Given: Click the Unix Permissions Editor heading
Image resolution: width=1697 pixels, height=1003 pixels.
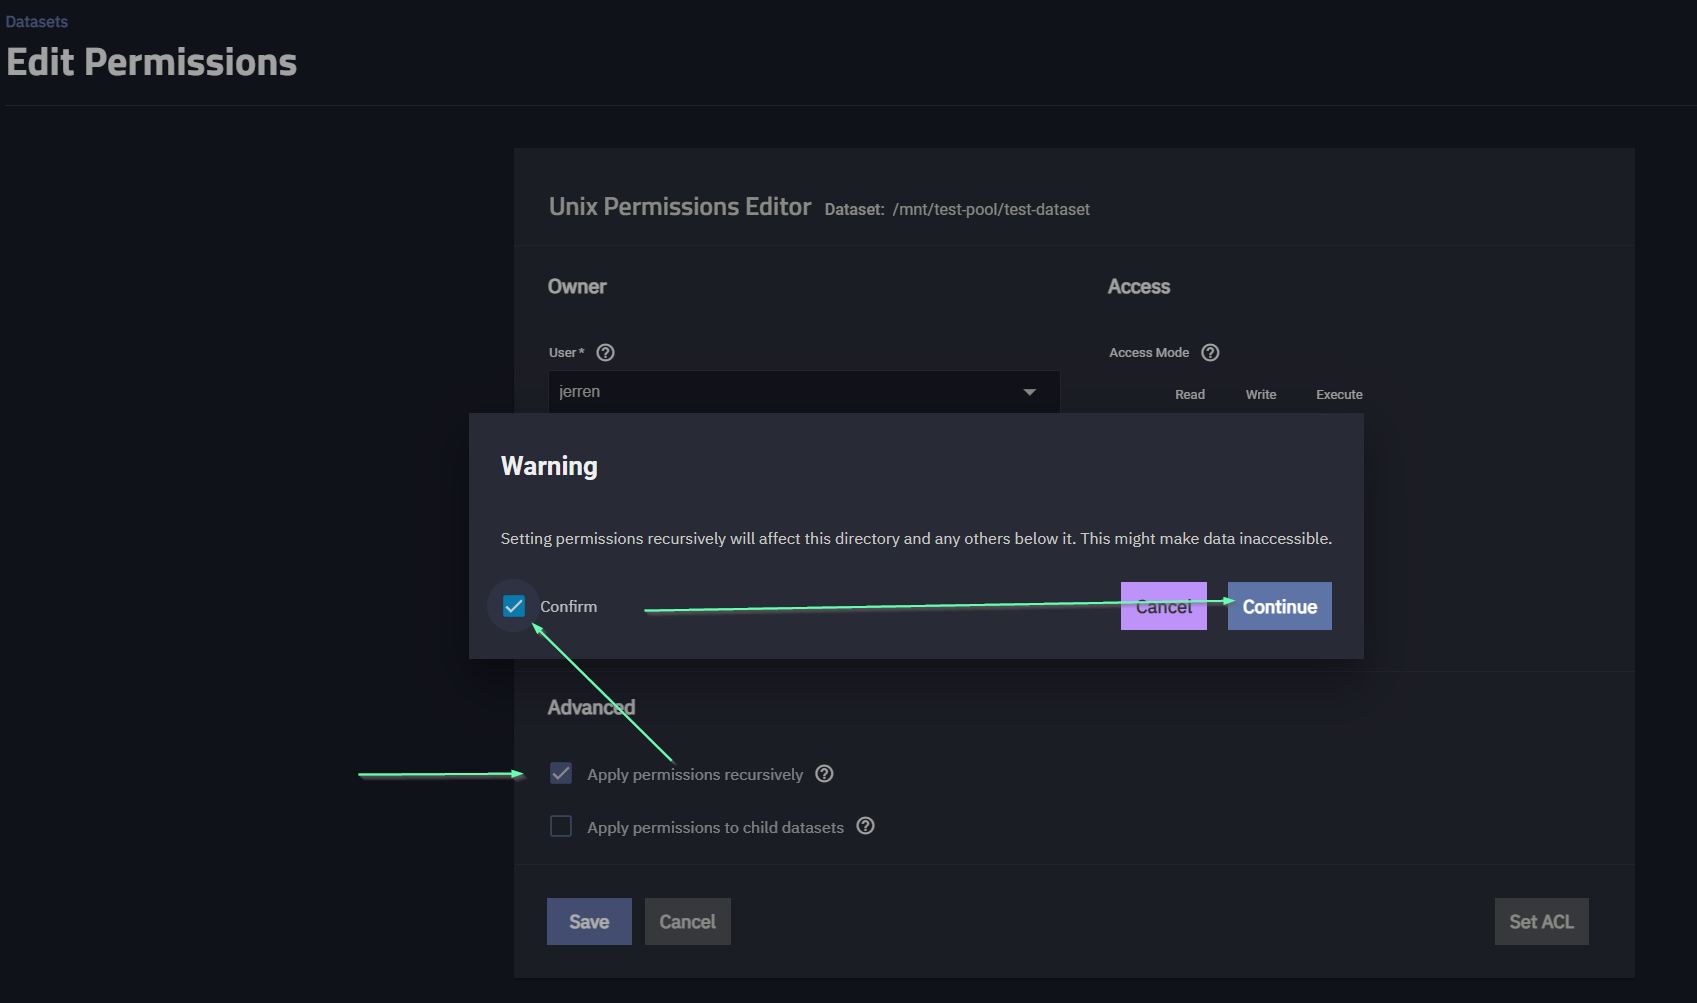Looking at the screenshot, I should coord(680,206).
